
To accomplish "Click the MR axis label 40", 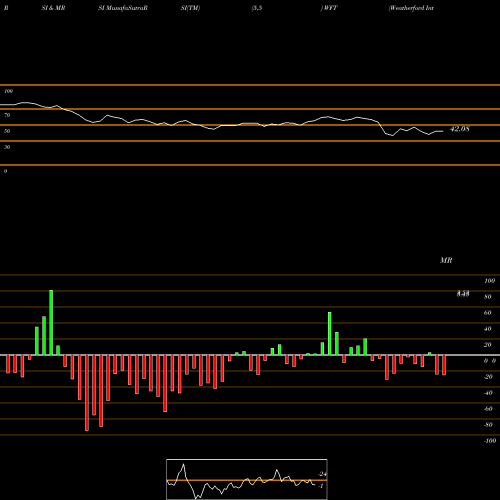I will click(488, 329).
